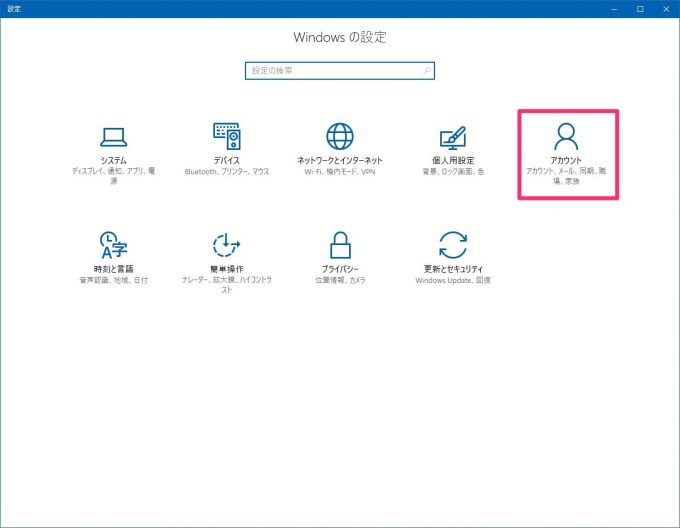680x528 pixels.
Task: Click the 位置情報、カメラ description
Action: point(340,280)
